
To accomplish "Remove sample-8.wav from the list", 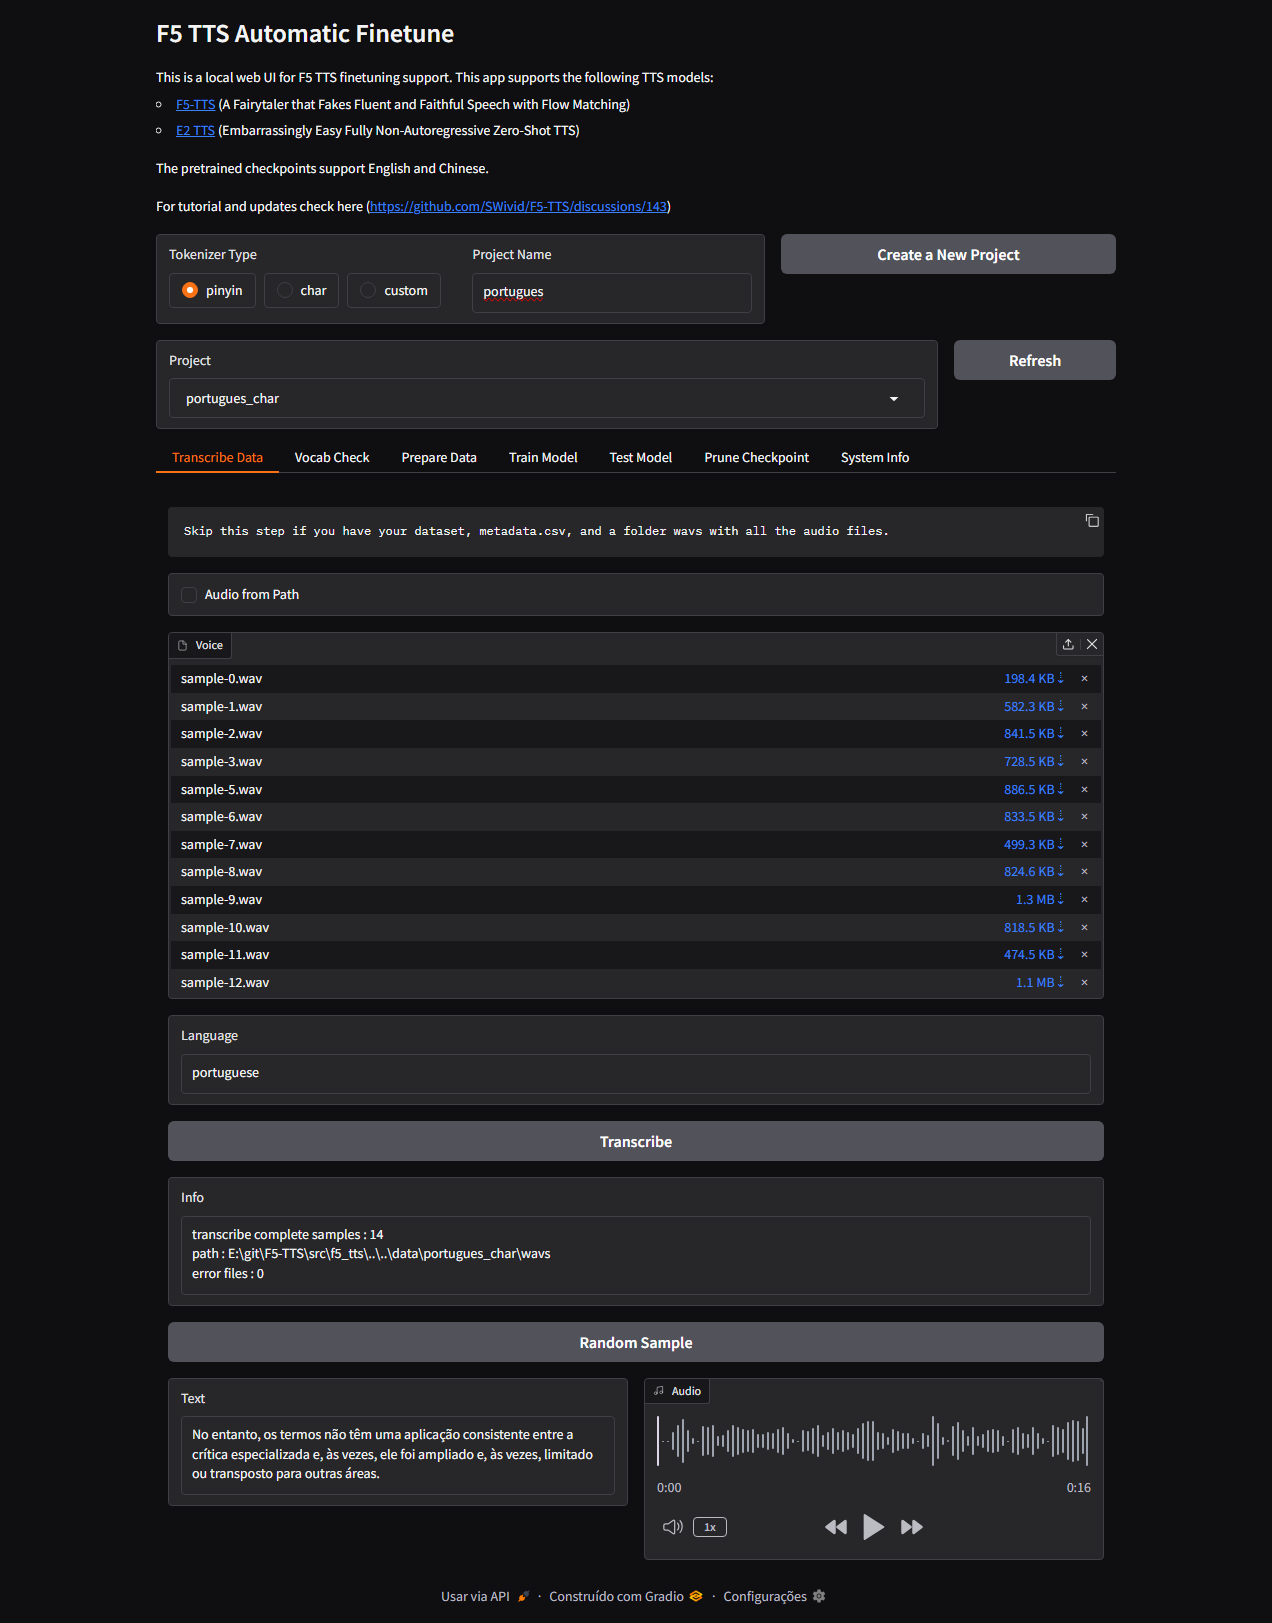I will click(1084, 872).
